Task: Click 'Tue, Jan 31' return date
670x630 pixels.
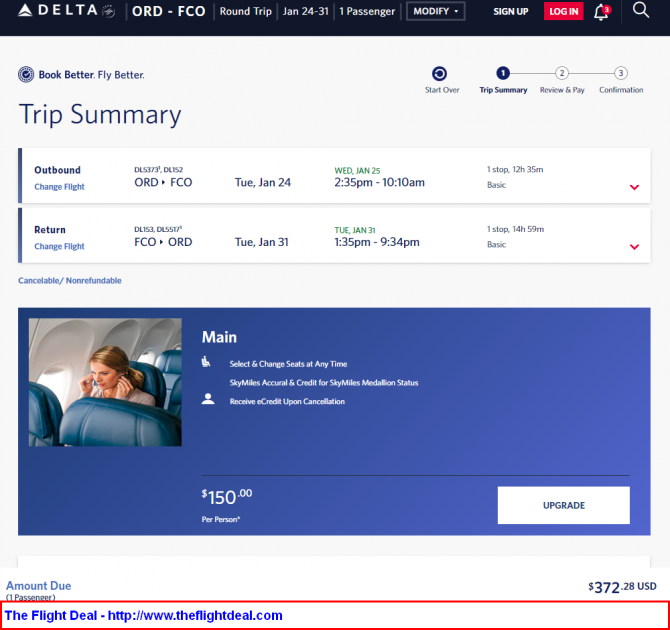Action: tap(262, 242)
